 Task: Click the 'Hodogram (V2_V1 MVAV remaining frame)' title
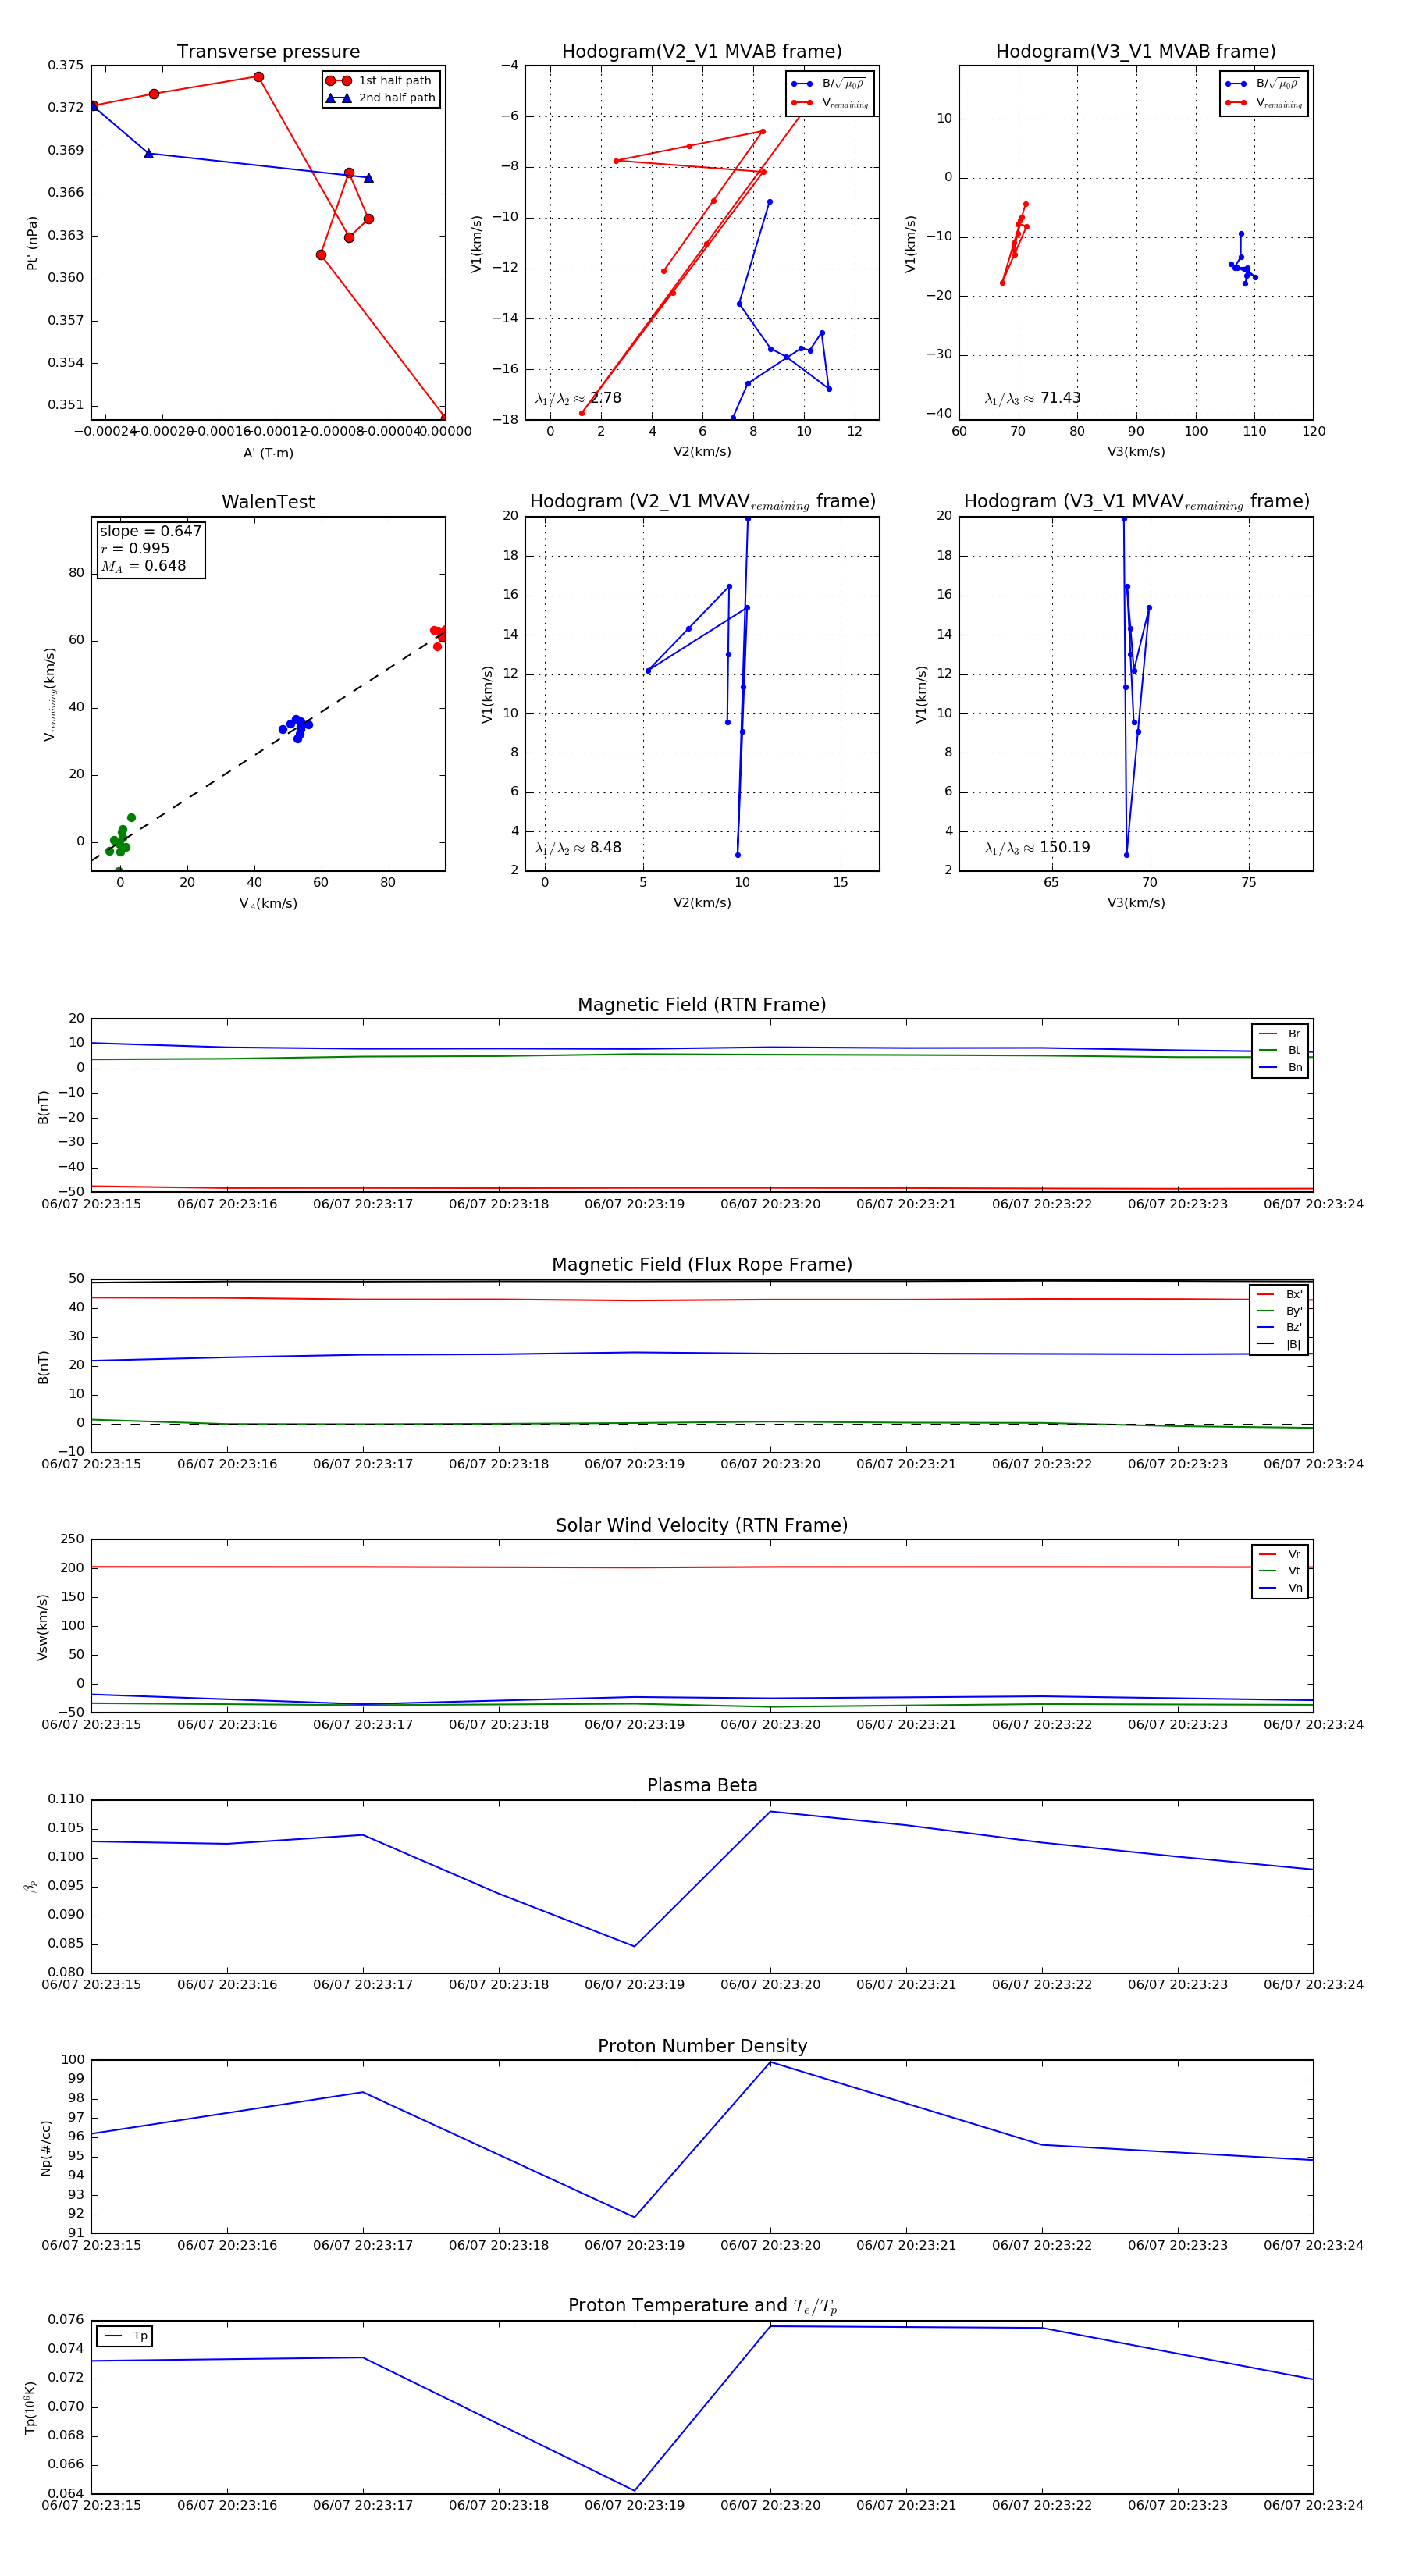702,502
